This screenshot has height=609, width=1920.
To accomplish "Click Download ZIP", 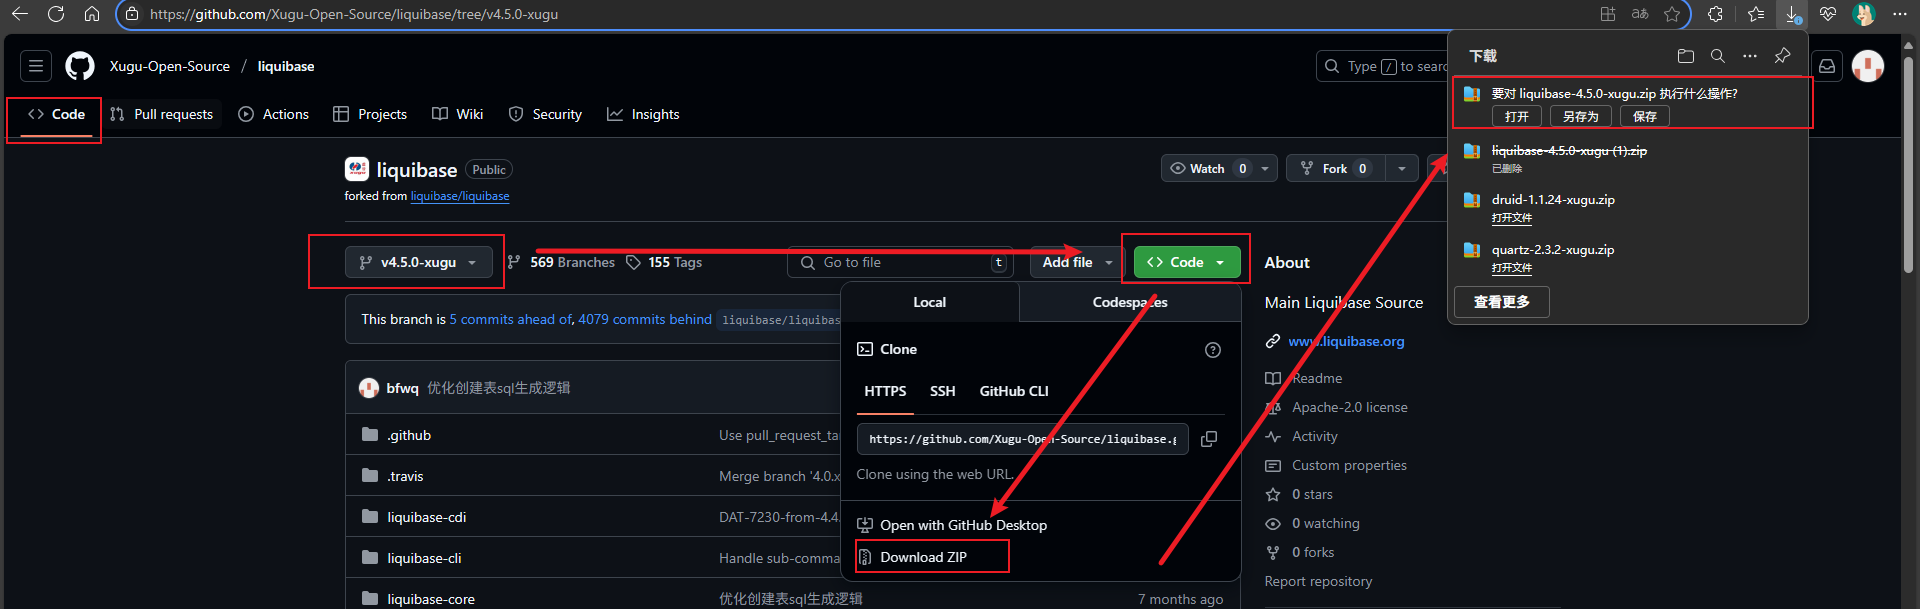I will pos(923,557).
